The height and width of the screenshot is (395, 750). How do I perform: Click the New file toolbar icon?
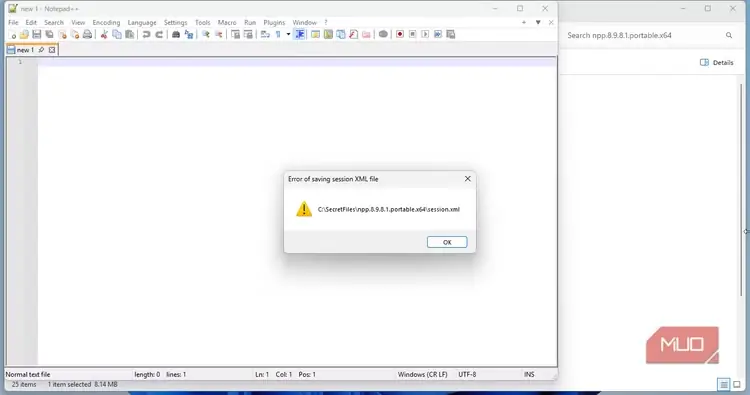[12, 34]
